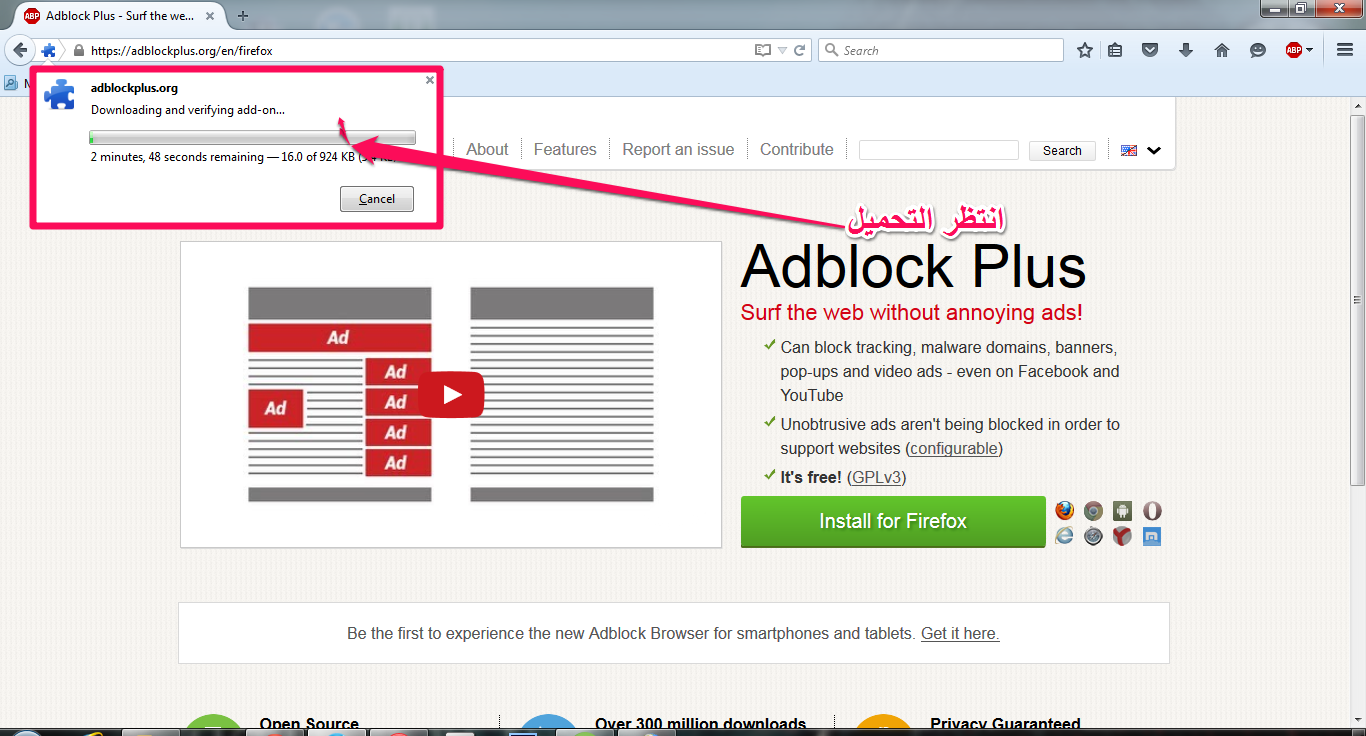The image size is (1366, 736).
Task: Open the Firefox hamburger menu
Action: point(1345,50)
